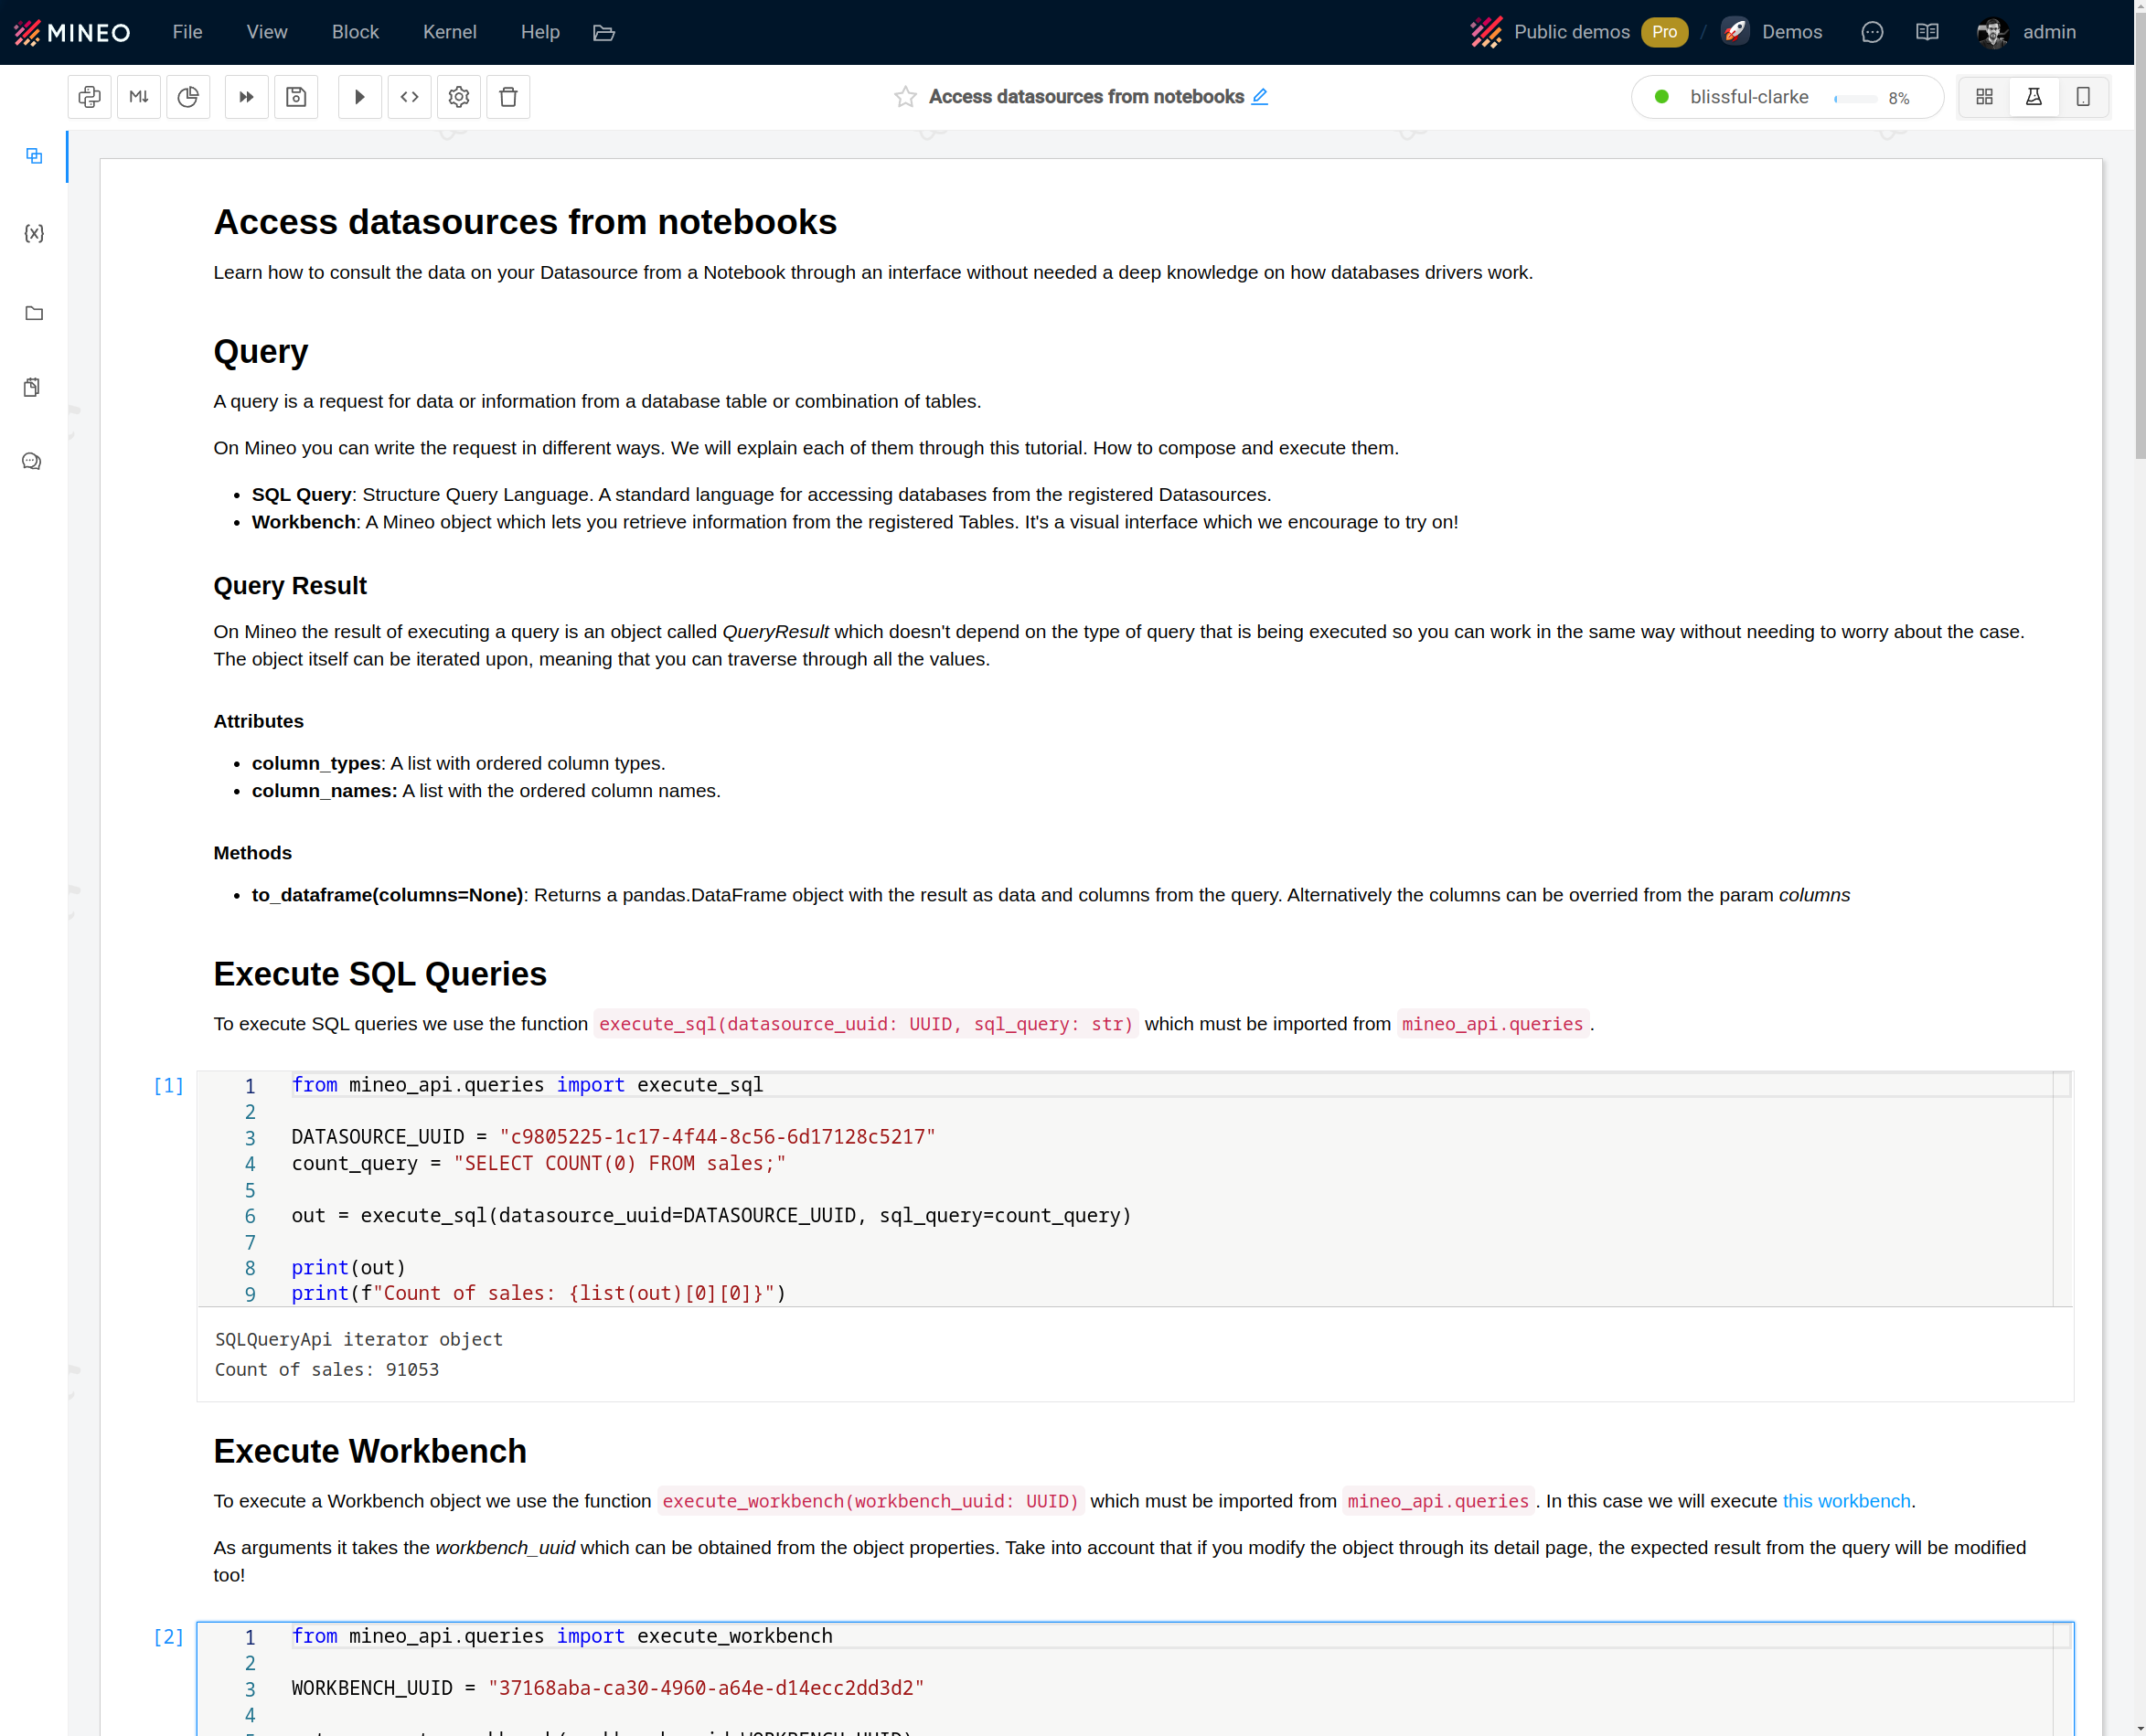Viewport: 2146px width, 1736px height.
Task: Open block settings gear
Action: (x=459, y=97)
